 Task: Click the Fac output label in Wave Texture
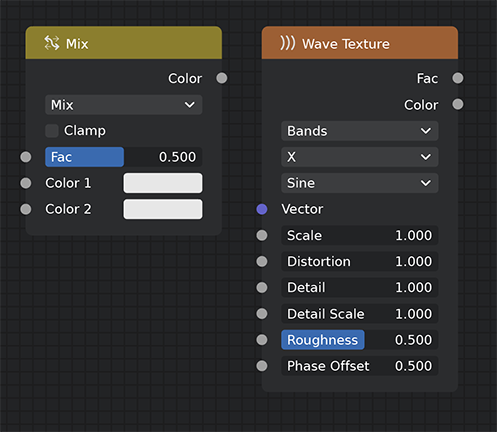(427, 79)
